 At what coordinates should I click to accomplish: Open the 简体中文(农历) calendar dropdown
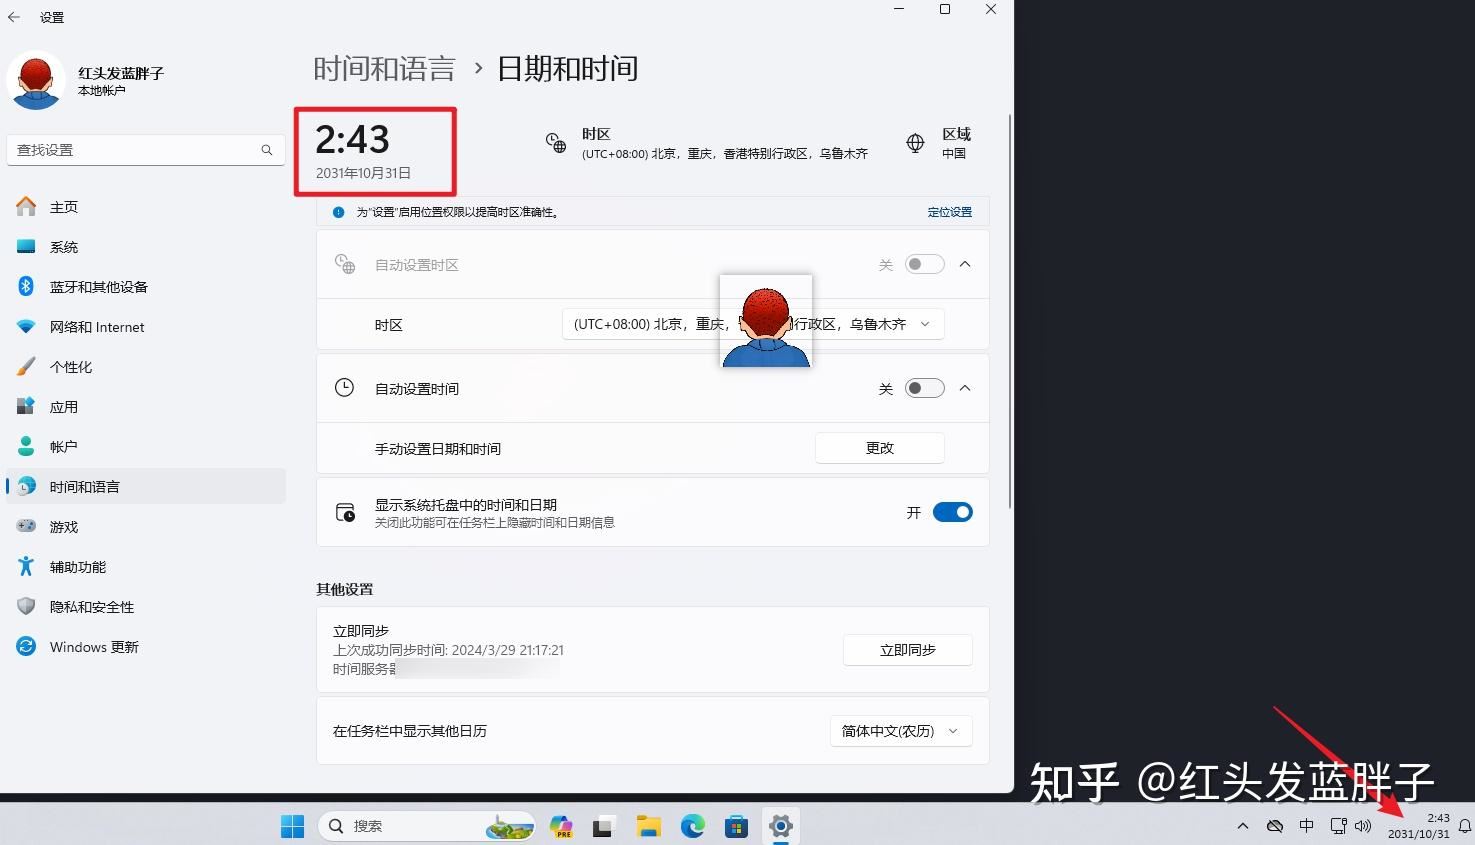(899, 731)
